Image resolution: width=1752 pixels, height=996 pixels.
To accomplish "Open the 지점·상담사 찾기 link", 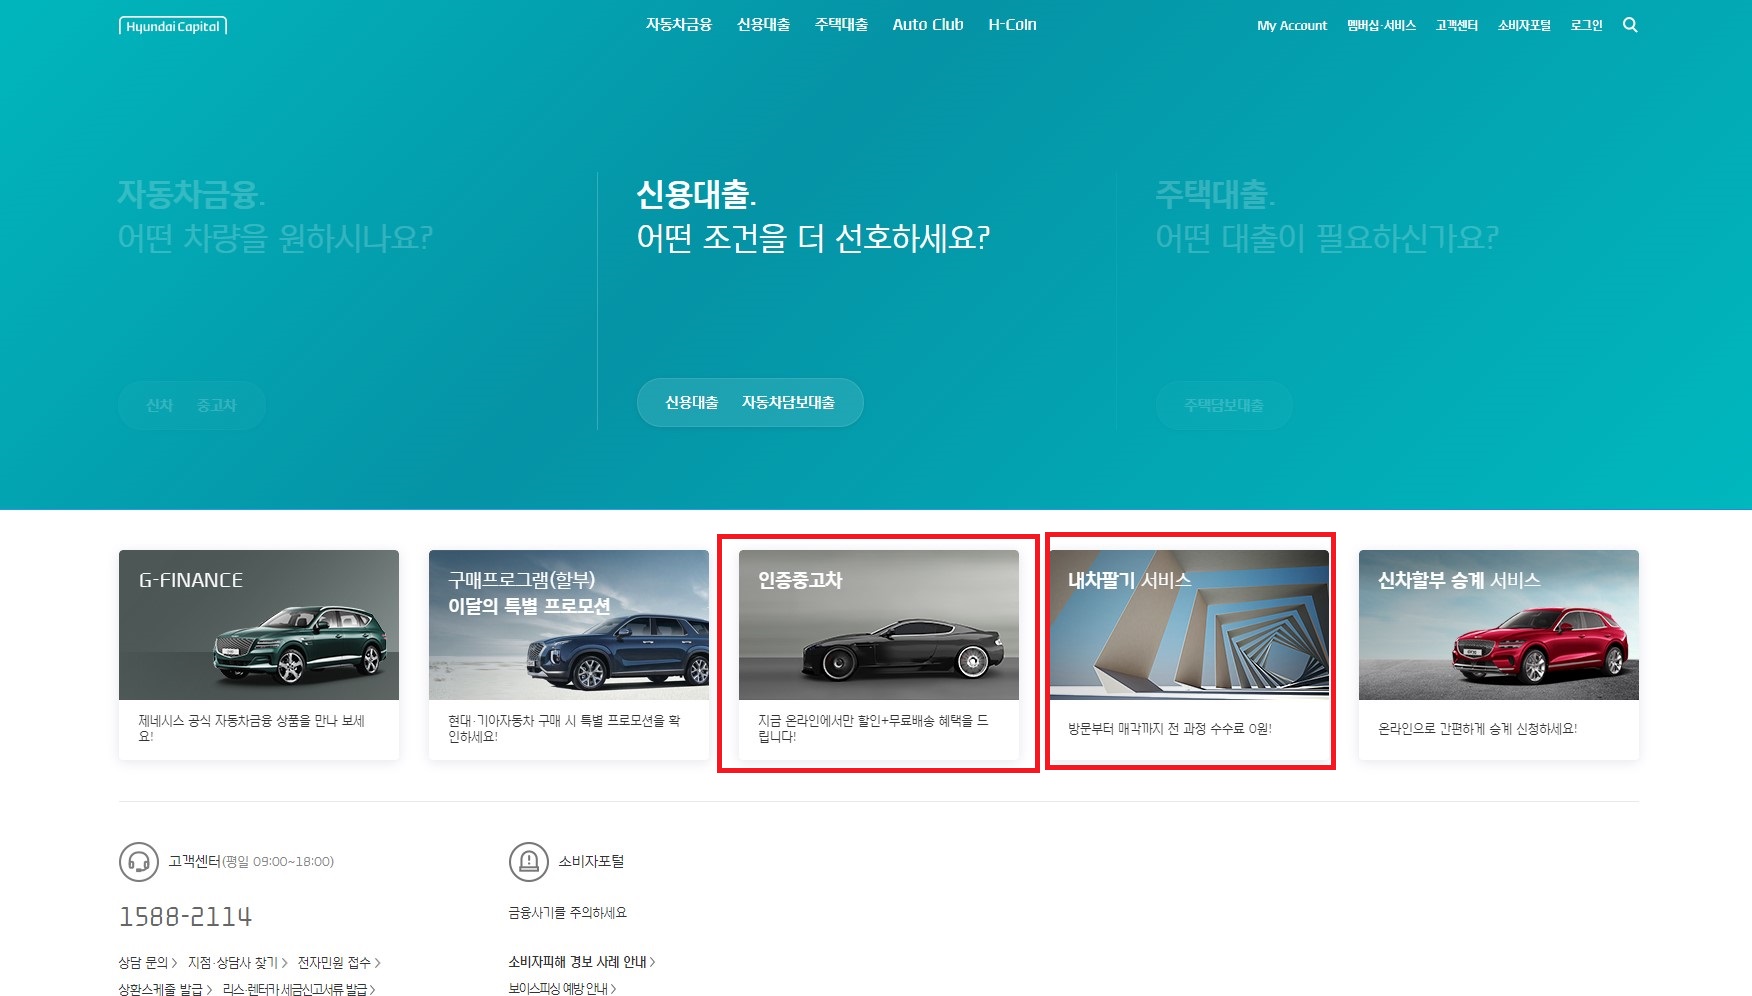I will 238,962.
